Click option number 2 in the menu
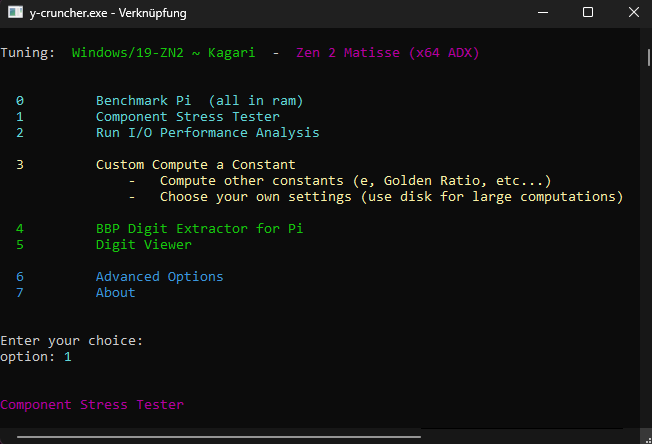 pyautogui.click(x=20, y=133)
